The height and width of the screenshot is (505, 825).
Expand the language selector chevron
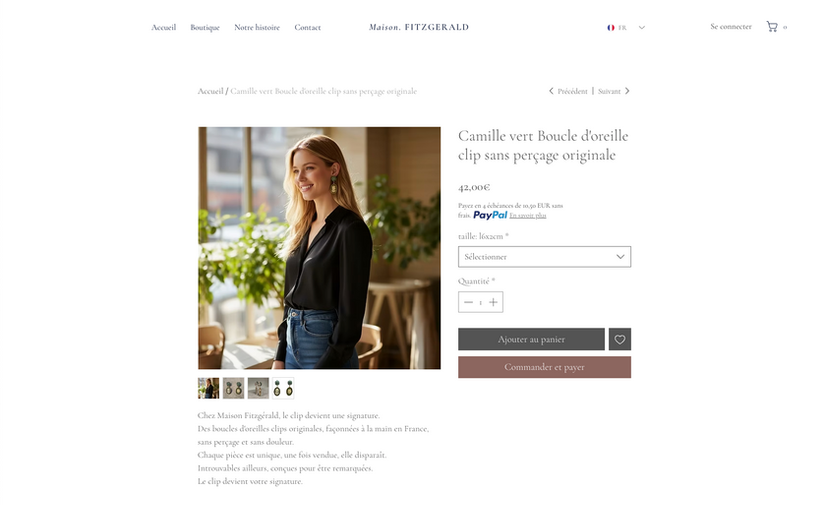[642, 27]
